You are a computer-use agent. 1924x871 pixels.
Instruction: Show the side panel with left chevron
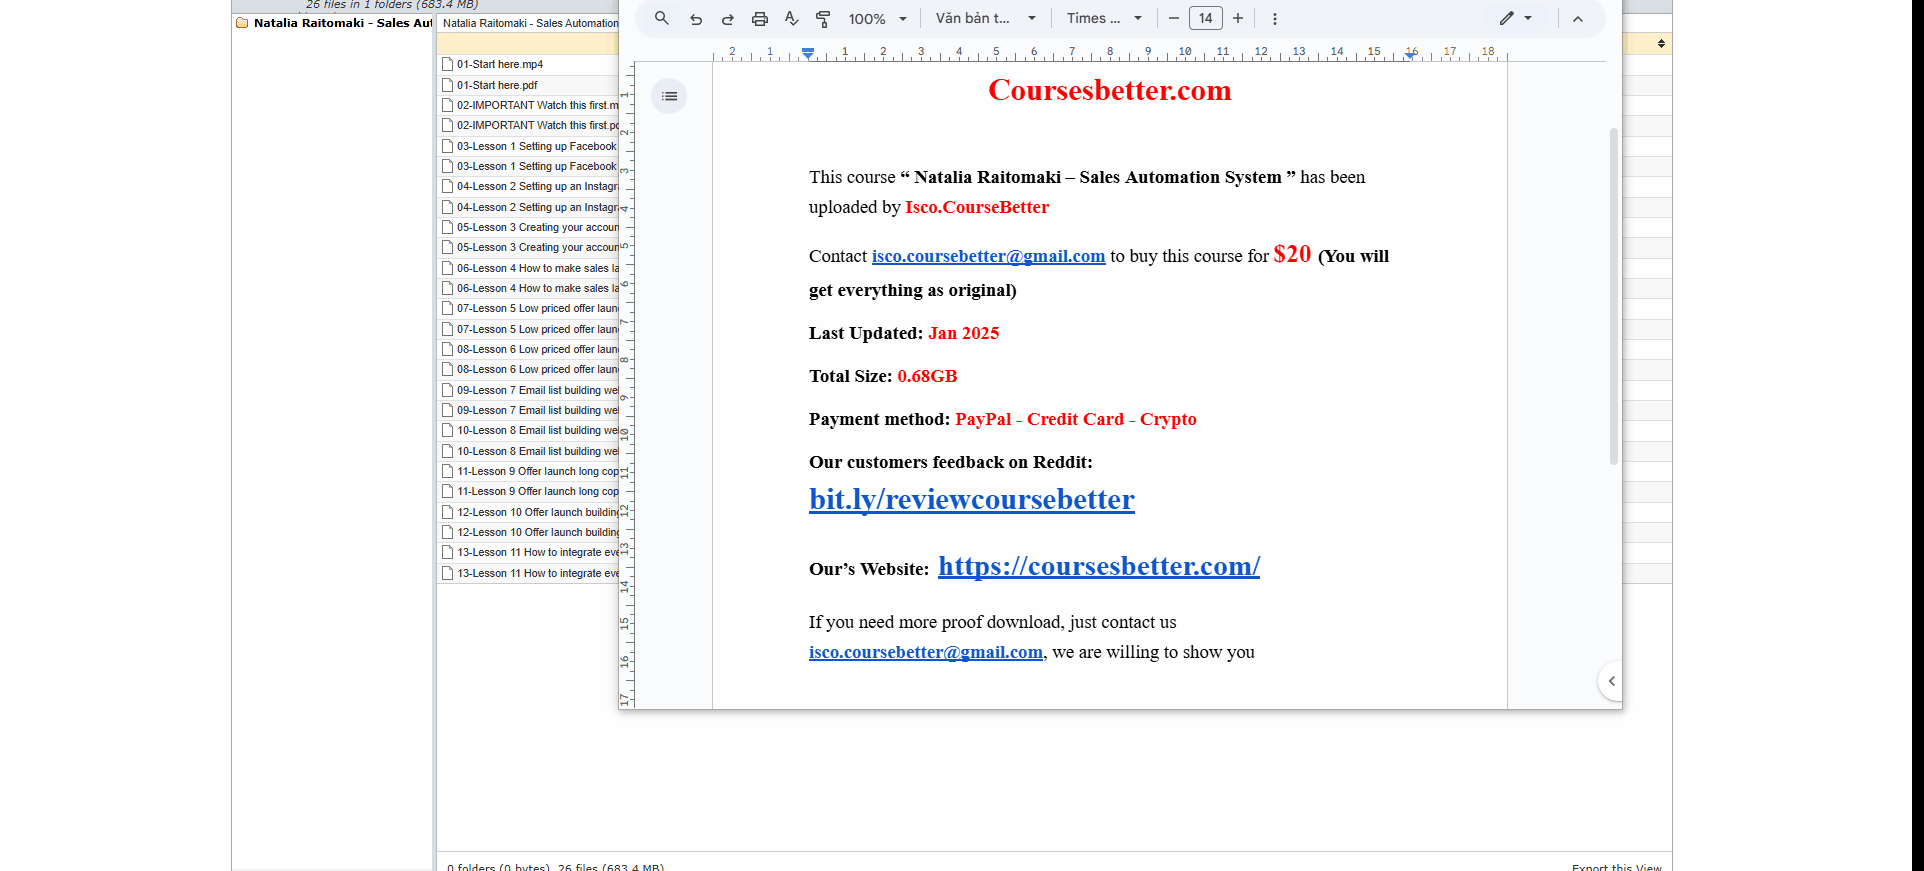point(1611,681)
